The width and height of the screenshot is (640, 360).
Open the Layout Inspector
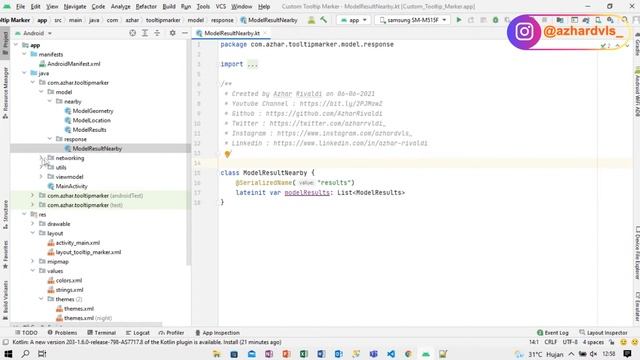[x=603, y=333]
